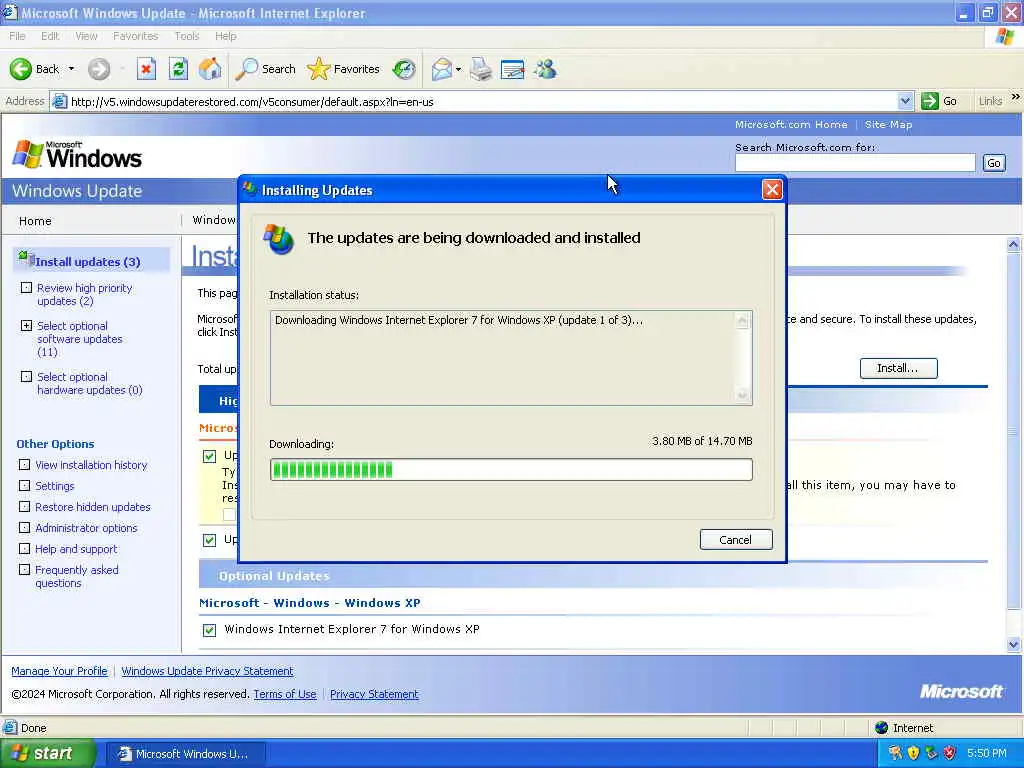The image size is (1024, 768).
Task: Click the Back arrow icon
Action: coord(20,69)
